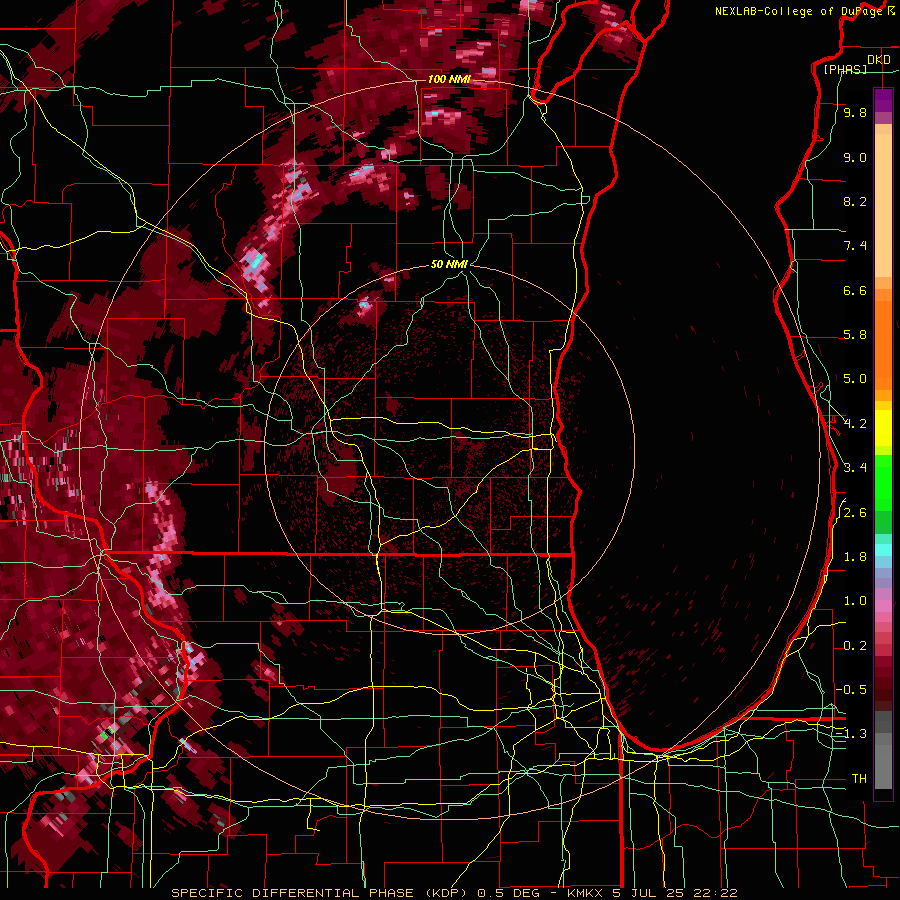Click the 50 NMI range ring label

[449, 264]
